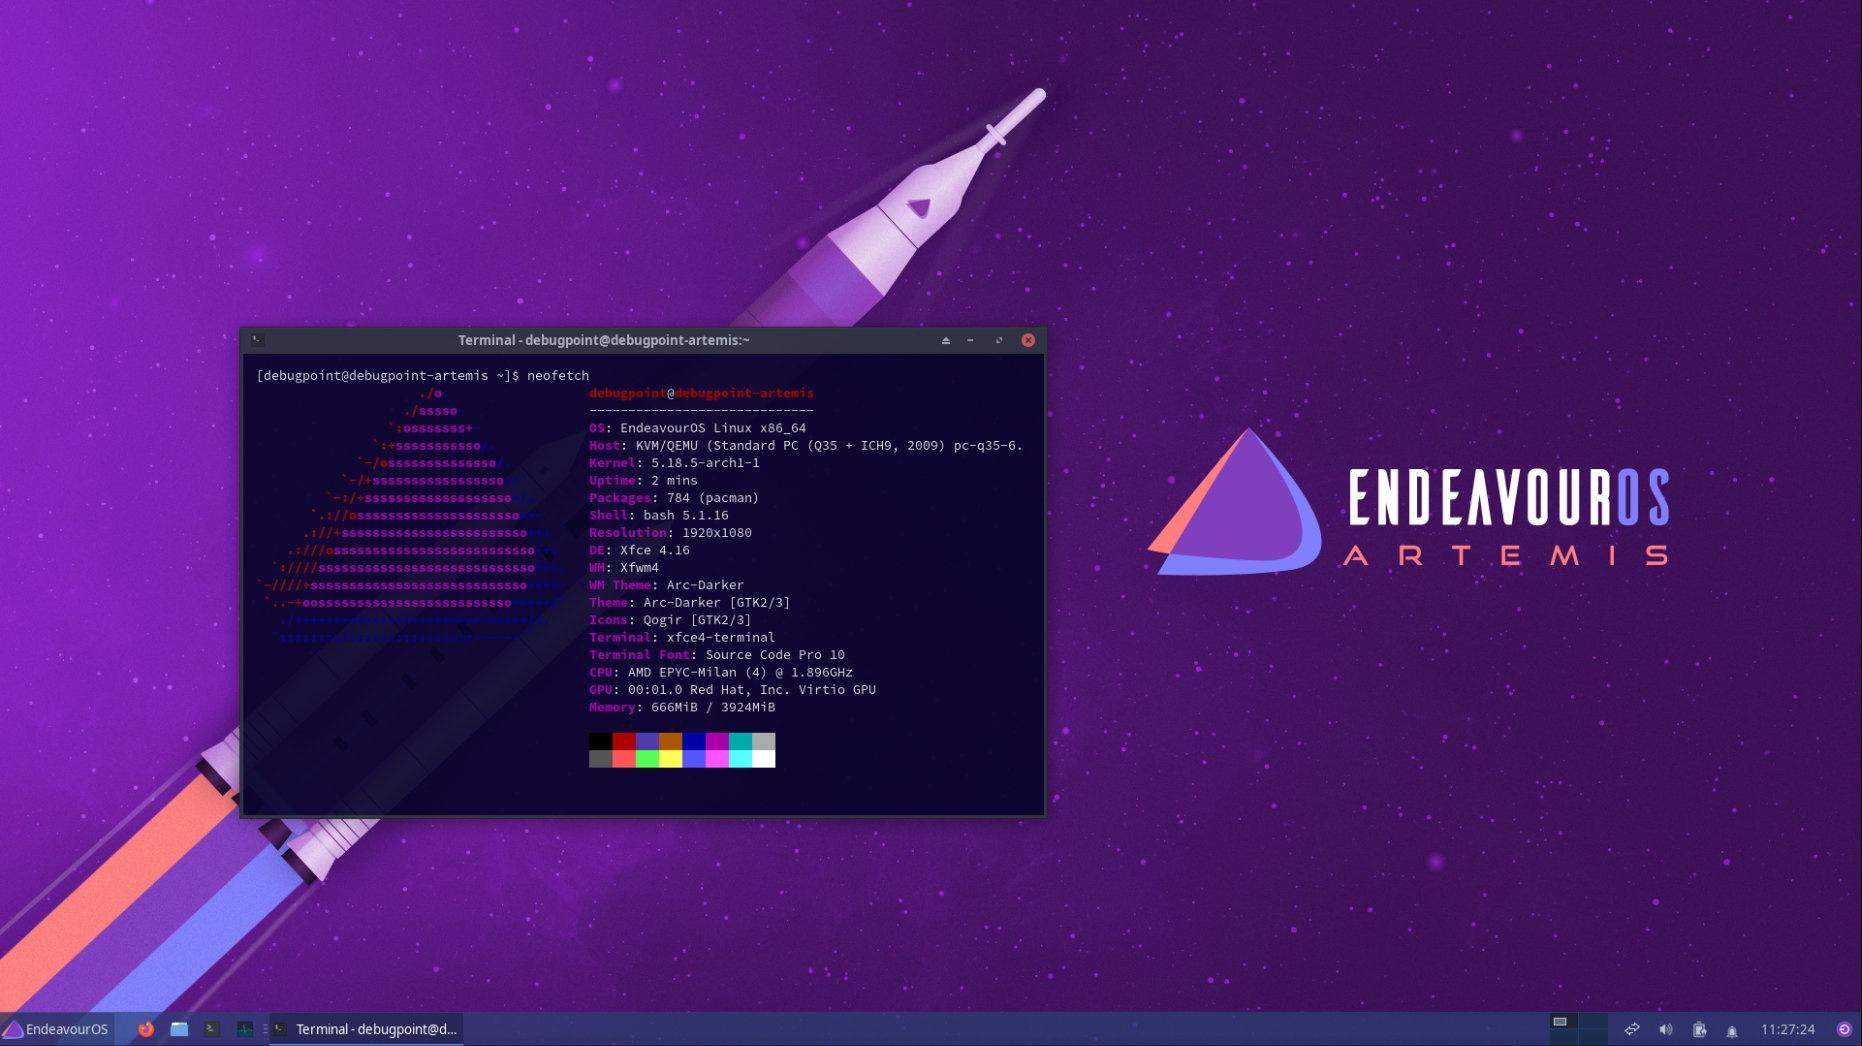Click the 'CPU: AMD EPYC-Milan' line
This screenshot has width=1862, height=1046.
[721, 672]
